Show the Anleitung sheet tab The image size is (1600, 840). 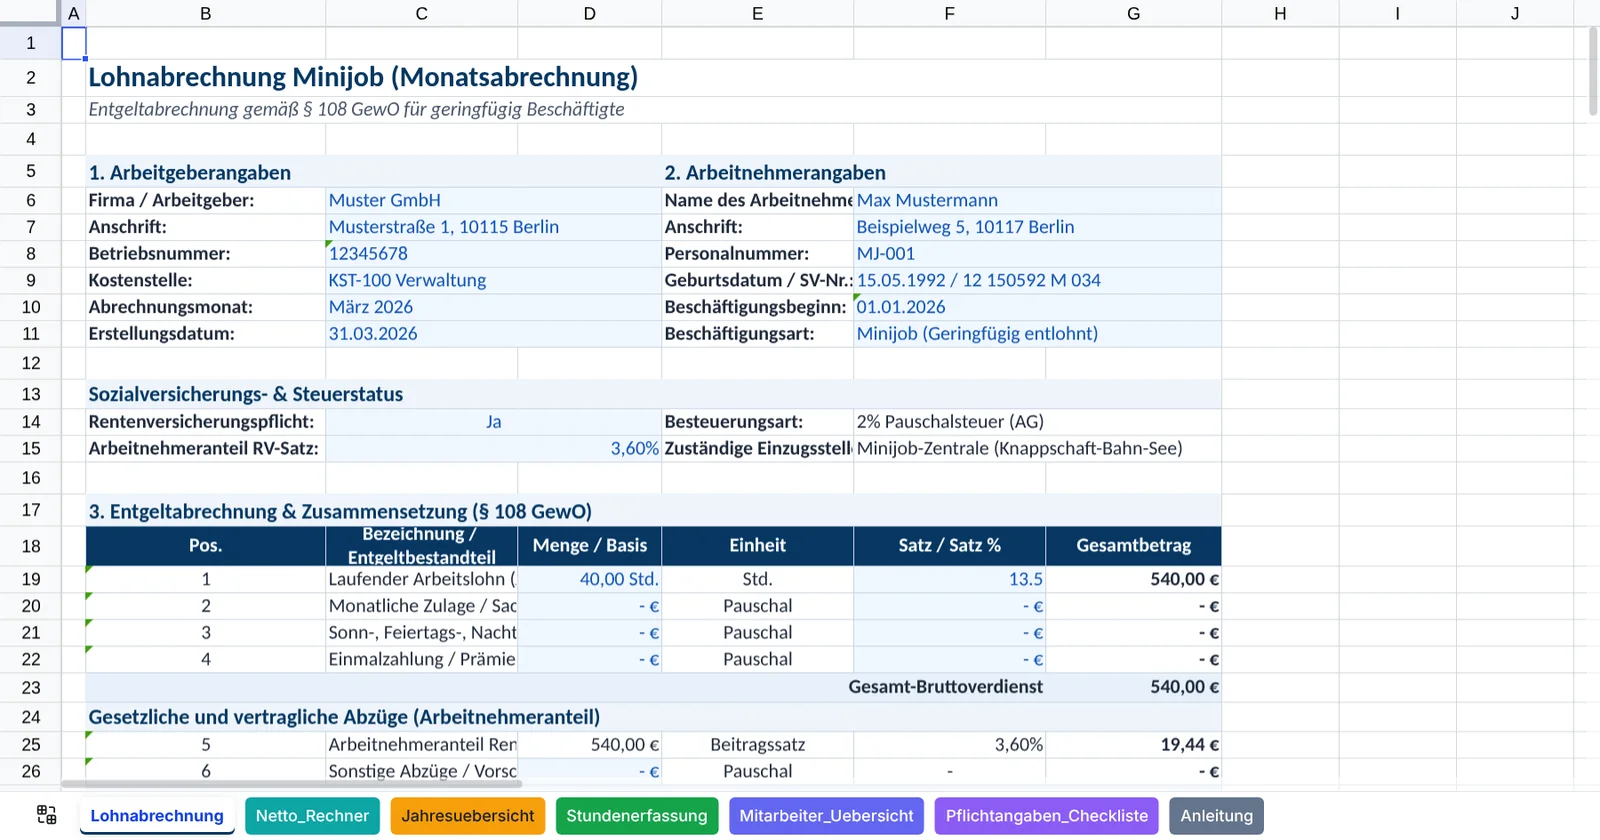click(1216, 816)
